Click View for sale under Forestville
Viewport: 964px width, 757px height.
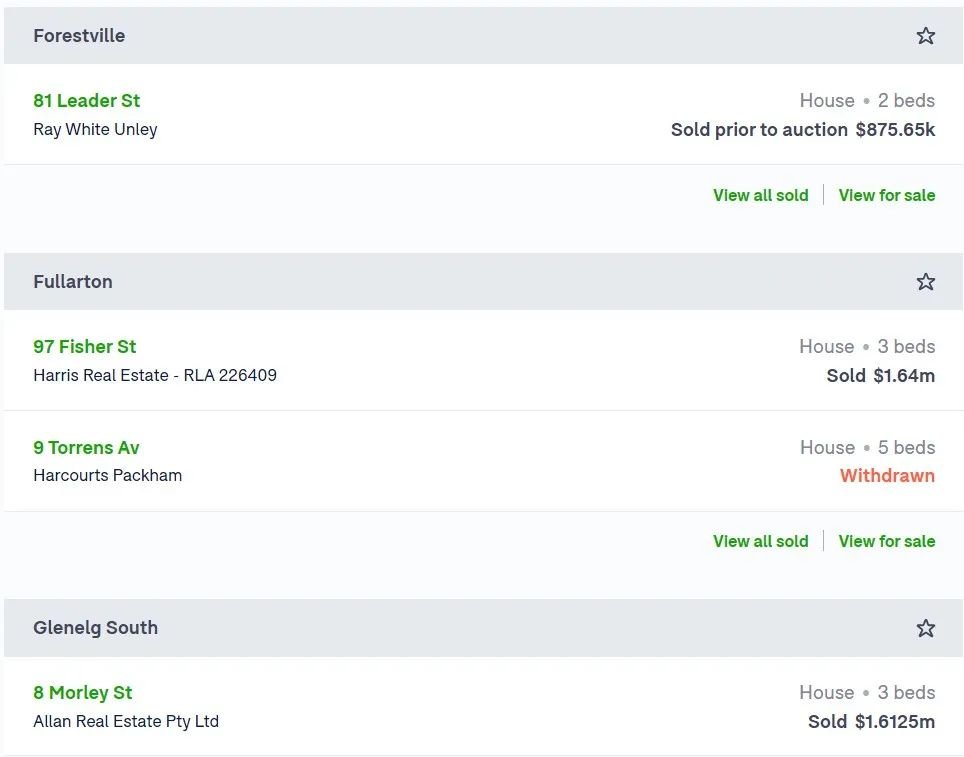coord(887,195)
